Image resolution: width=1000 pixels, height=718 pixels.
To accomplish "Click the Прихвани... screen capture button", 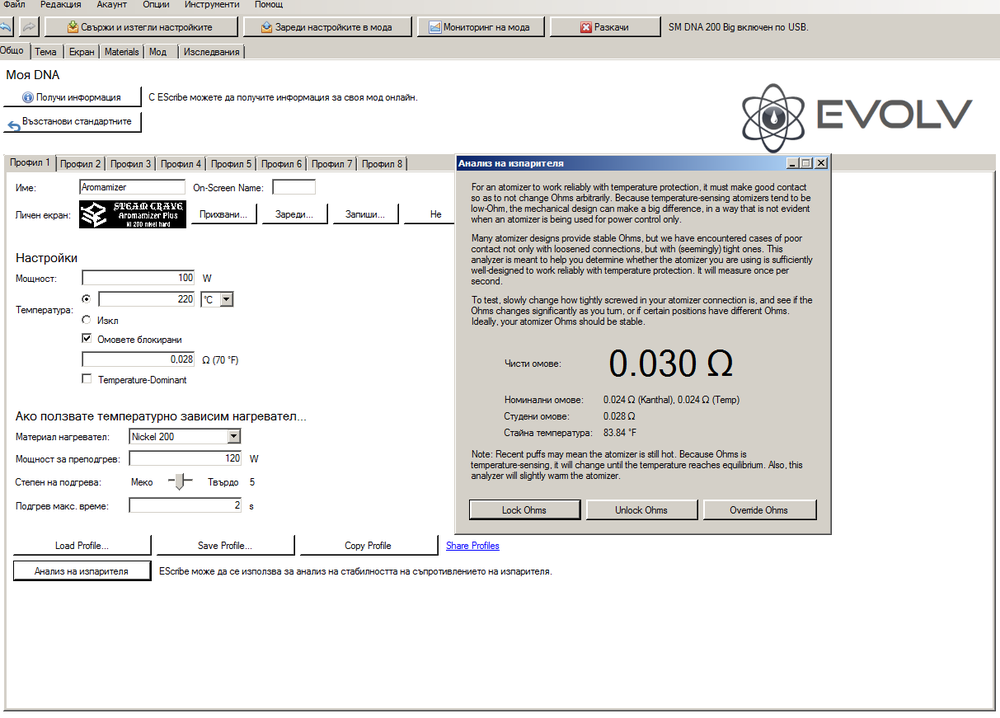I will (x=223, y=214).
